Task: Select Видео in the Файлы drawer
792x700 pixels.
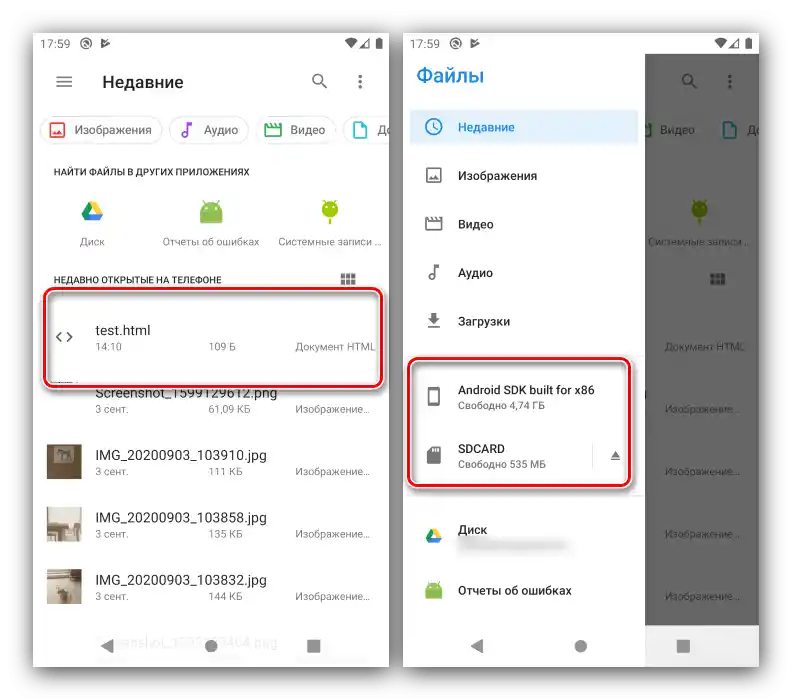Action: (x=524, y=224)
